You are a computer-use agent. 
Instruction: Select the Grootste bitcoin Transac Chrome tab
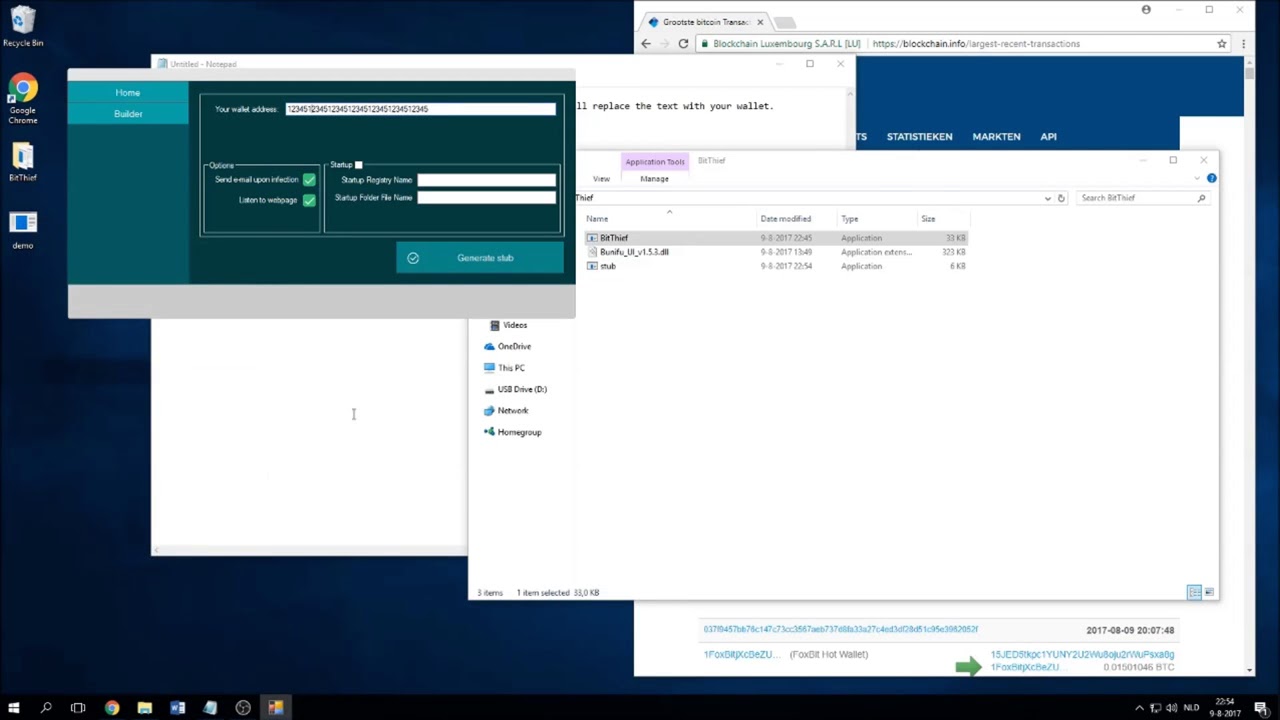706,22
